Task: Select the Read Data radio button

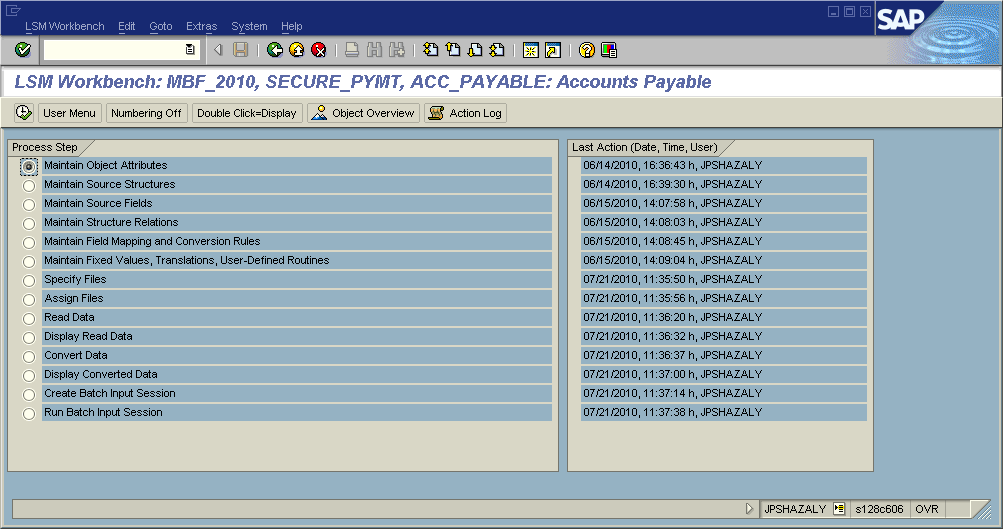Action: click(29, 319)
